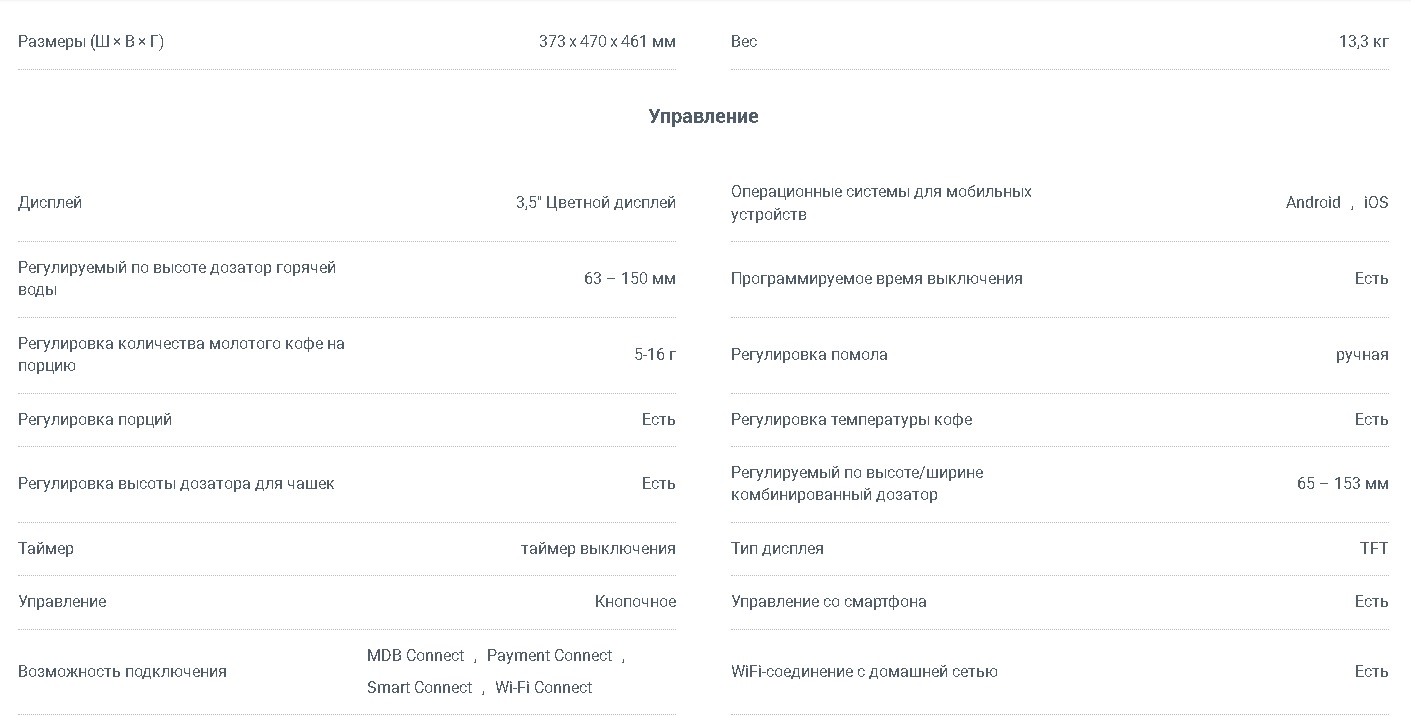
Task: Click the 'Регулировка помола' label
Action: (809, 355)
